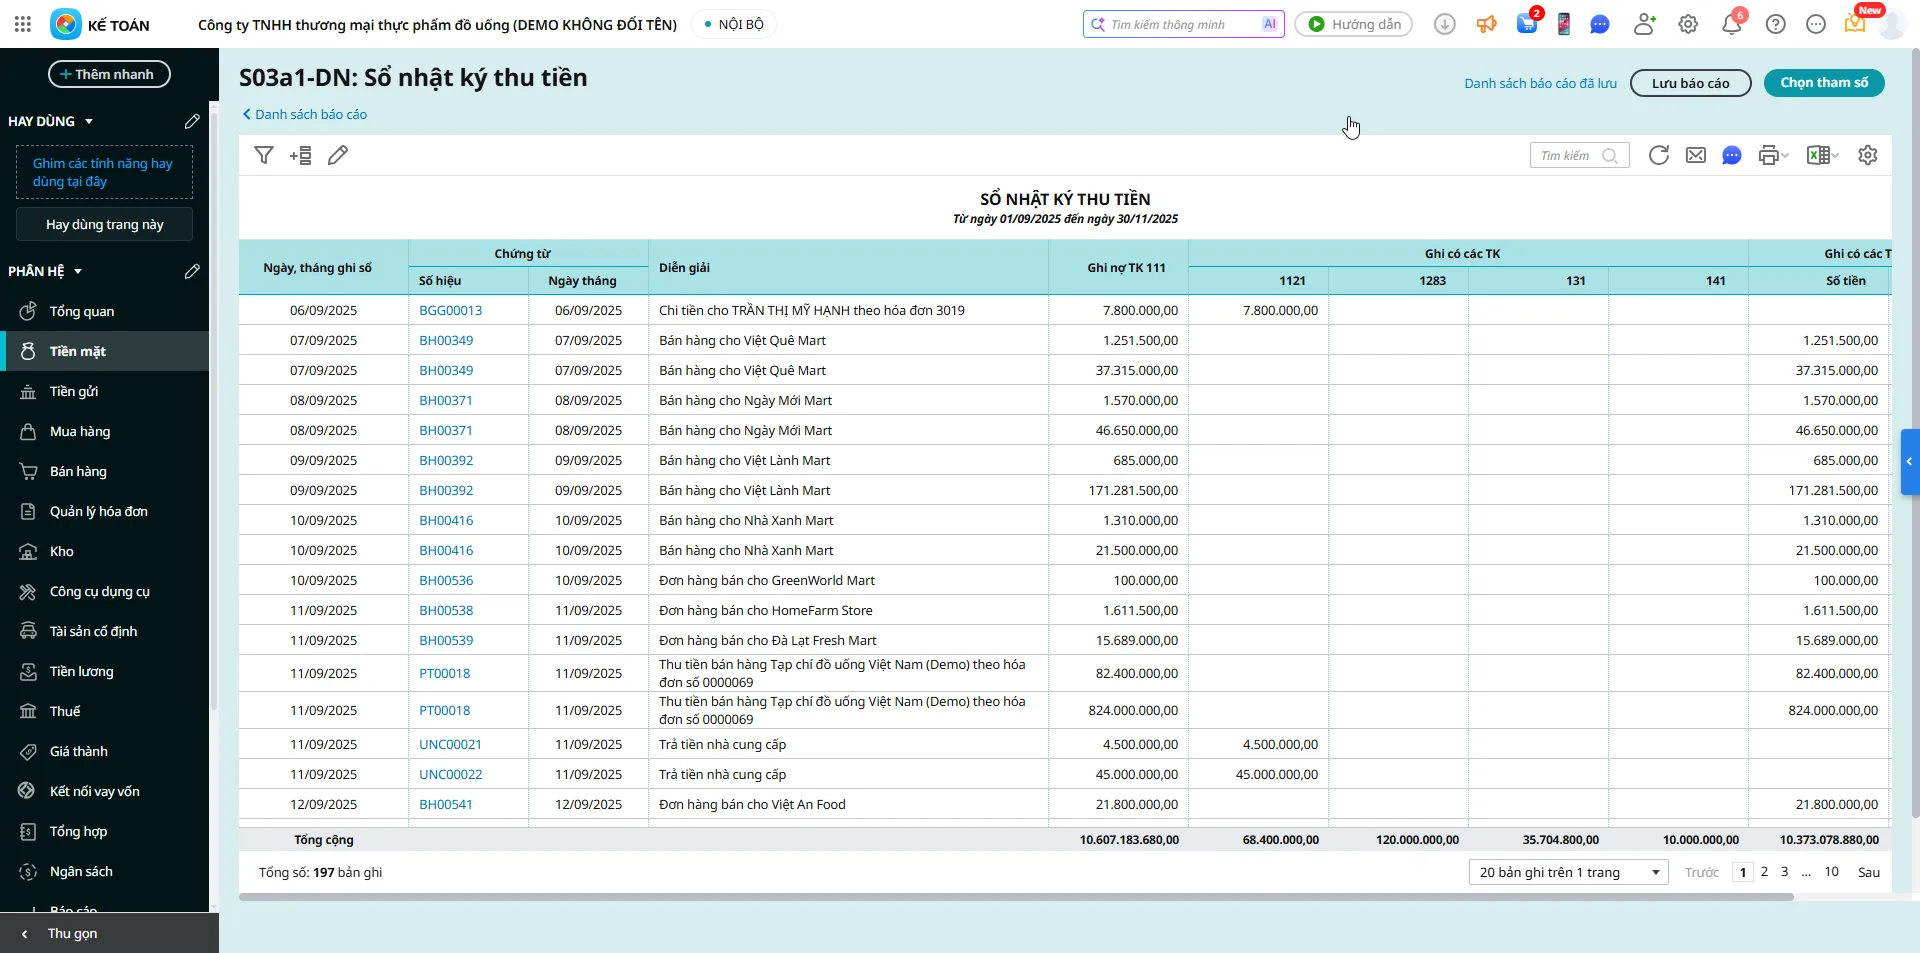
Task: Open the print icon in the report toolbar
Action: 1768,155
